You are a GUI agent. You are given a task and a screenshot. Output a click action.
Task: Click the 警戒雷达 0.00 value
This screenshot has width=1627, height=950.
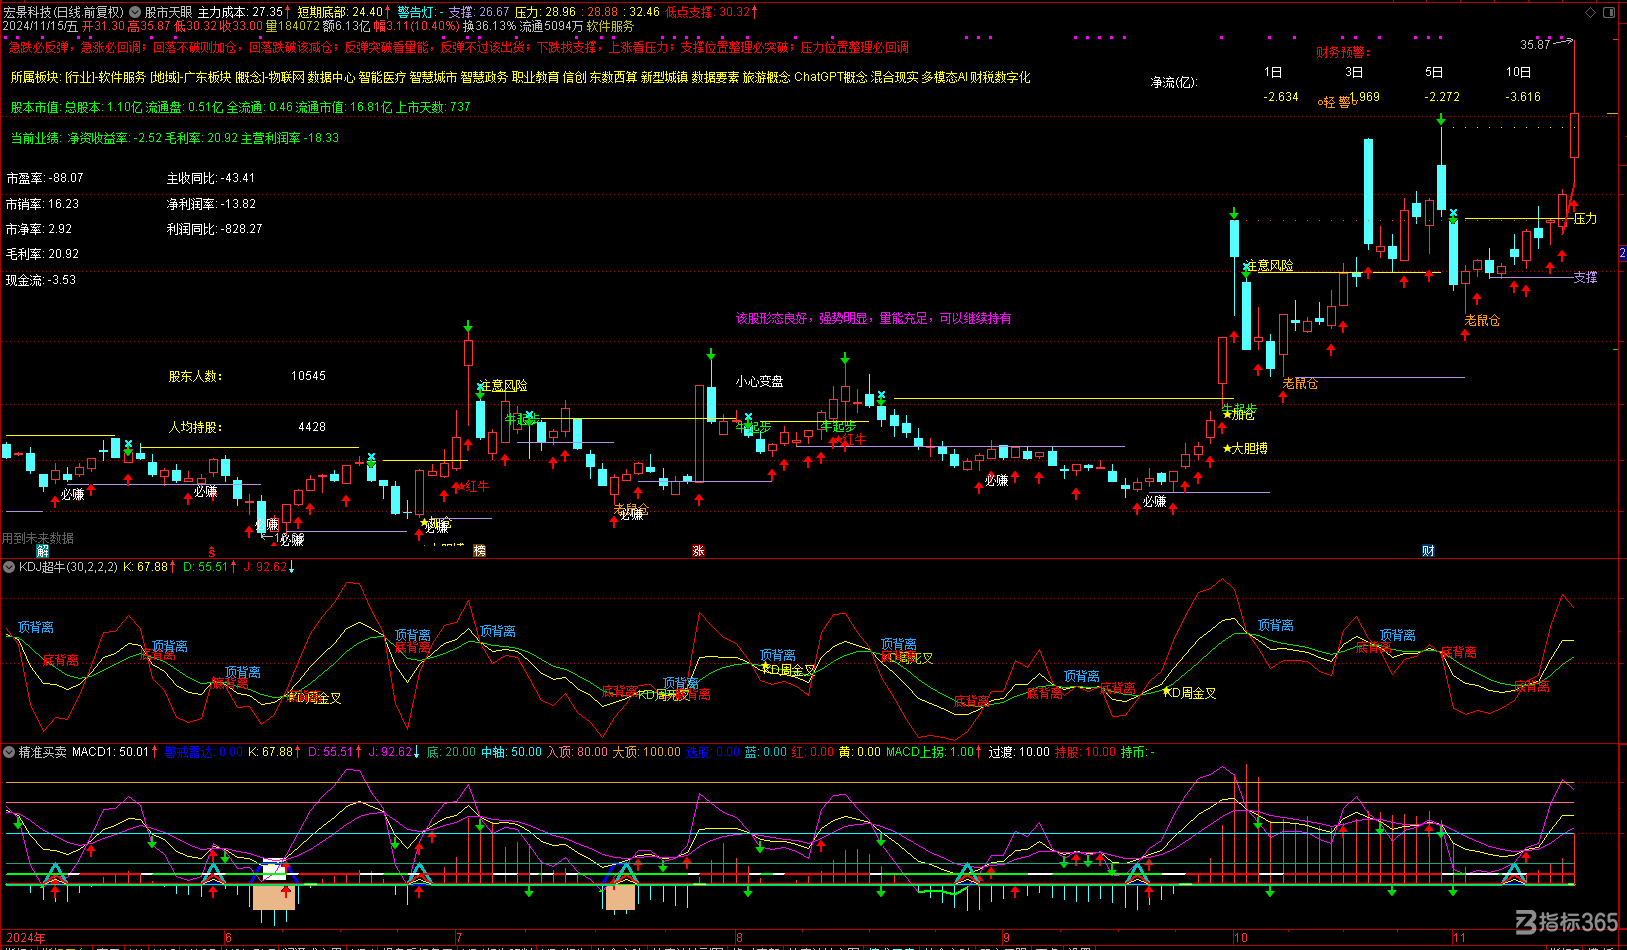[x=203, y=752]
